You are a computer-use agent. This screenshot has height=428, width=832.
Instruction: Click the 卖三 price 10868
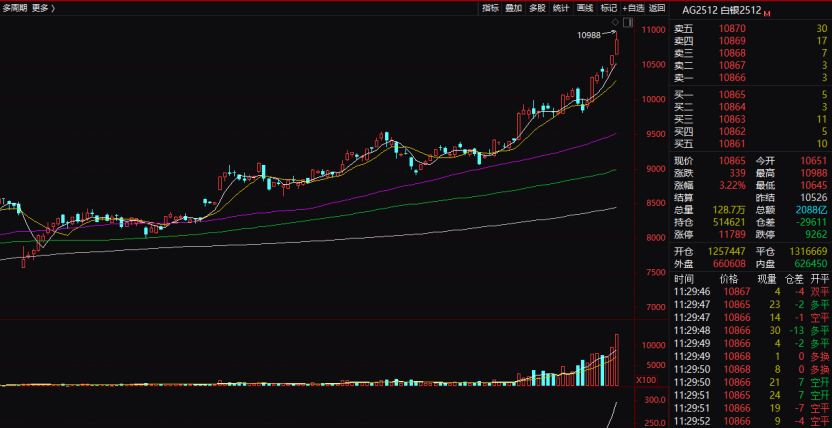(x=732, y=53)
